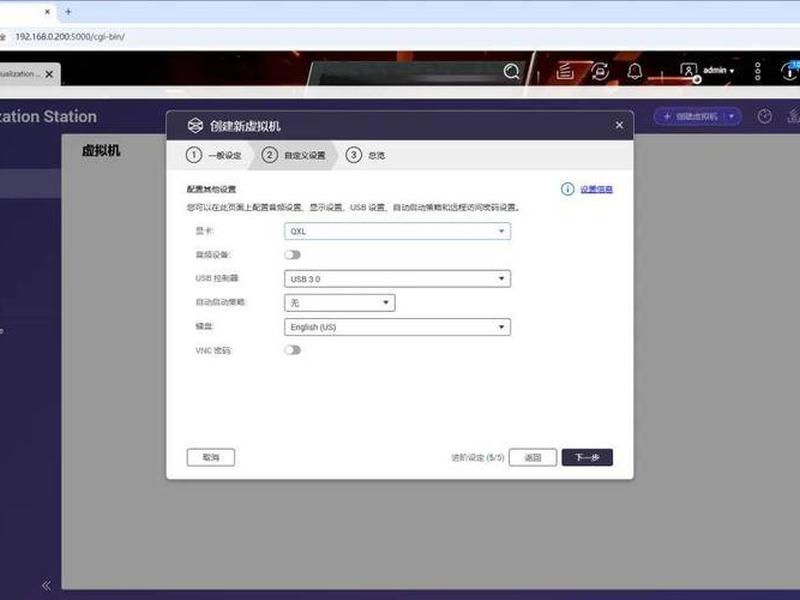The height and width of the screenshot is (600, 800).
Task: Open the admin account dropdown
Action: pyautogui.click(x=719, y=70)
